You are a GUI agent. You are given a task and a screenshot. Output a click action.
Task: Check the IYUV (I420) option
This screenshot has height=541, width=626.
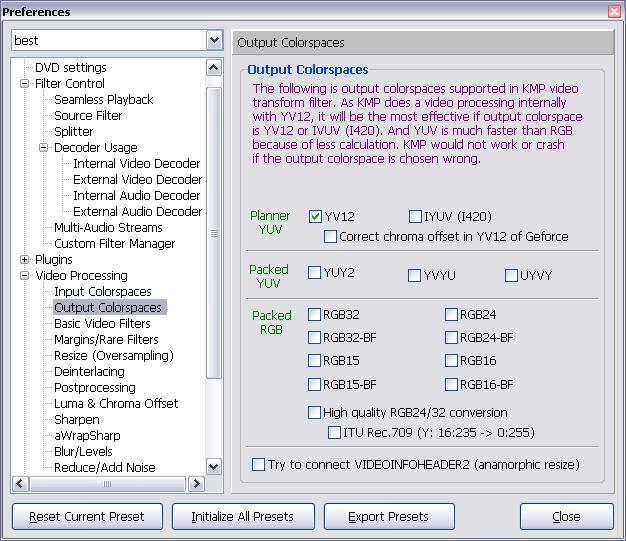(x=416, y=216)
